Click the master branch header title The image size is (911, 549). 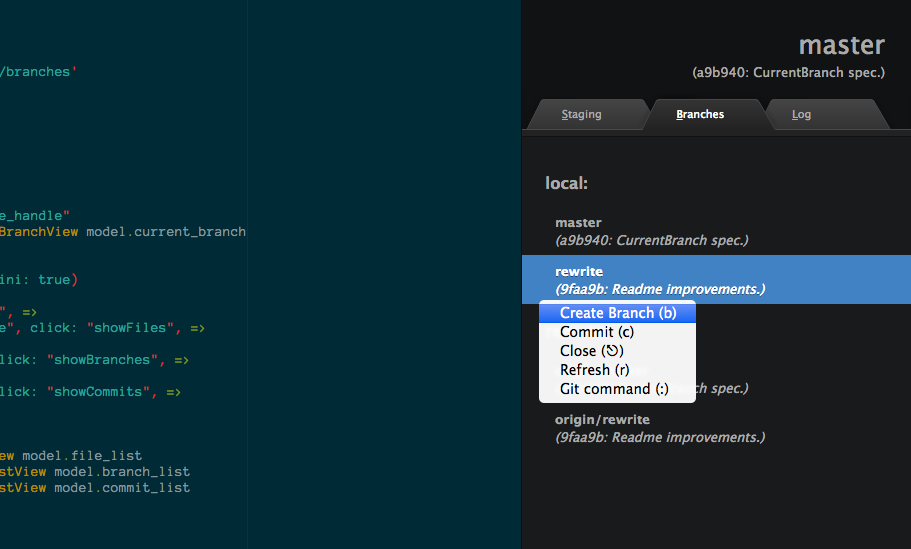point(841,45)
